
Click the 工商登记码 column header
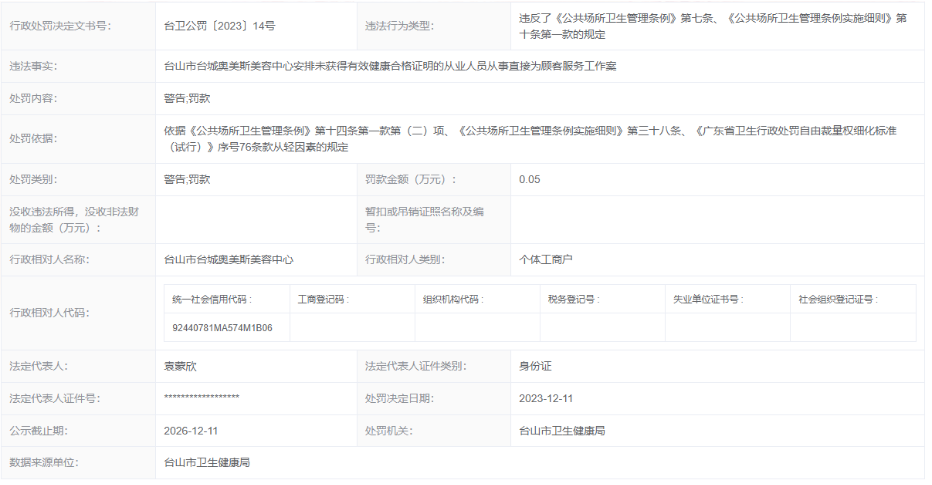tap(322, 299)
